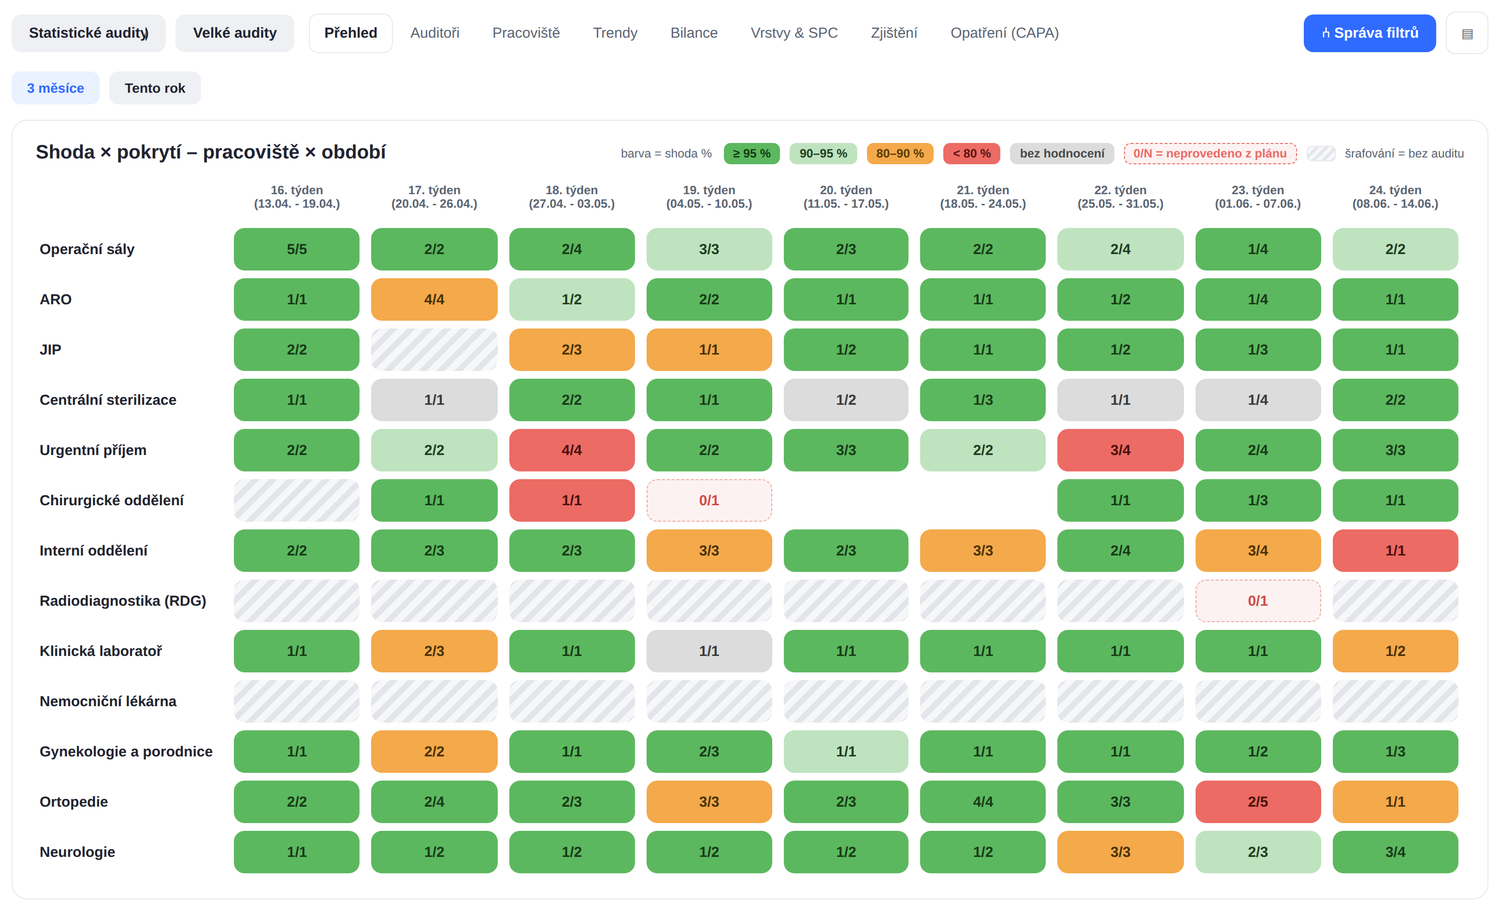Open the red 2/5 cell for Ortopedie
This screenshot has width=1500, height=911.
pos(1258,802)
